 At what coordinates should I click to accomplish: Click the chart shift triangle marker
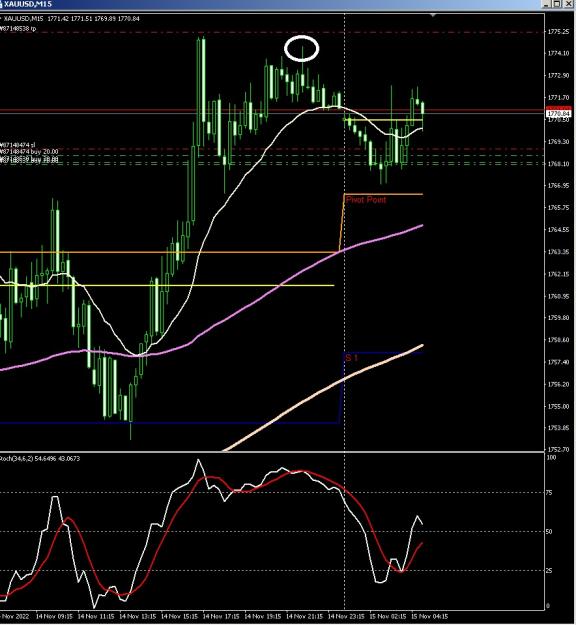pos(433,15)
